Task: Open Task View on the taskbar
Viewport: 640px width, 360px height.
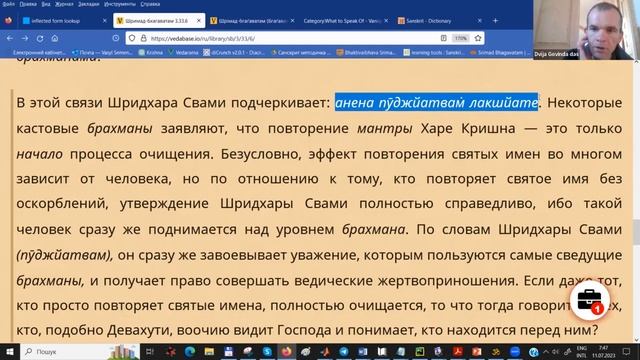Action: click(149, 351)
